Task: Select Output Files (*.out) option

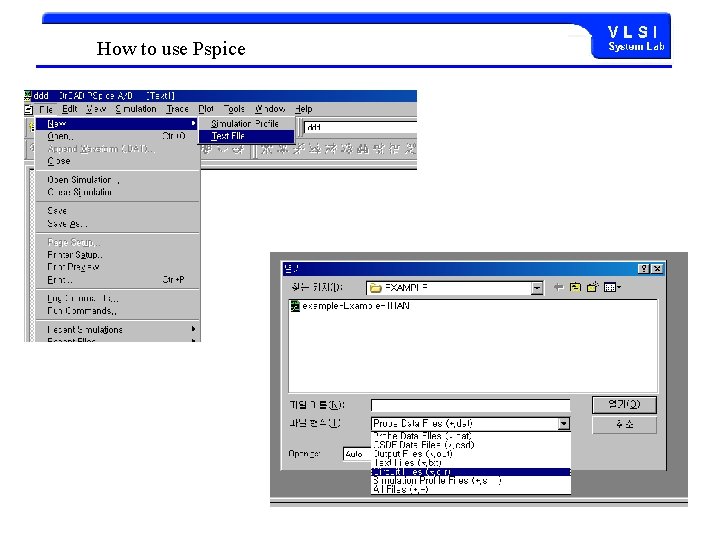Action: 471,454
